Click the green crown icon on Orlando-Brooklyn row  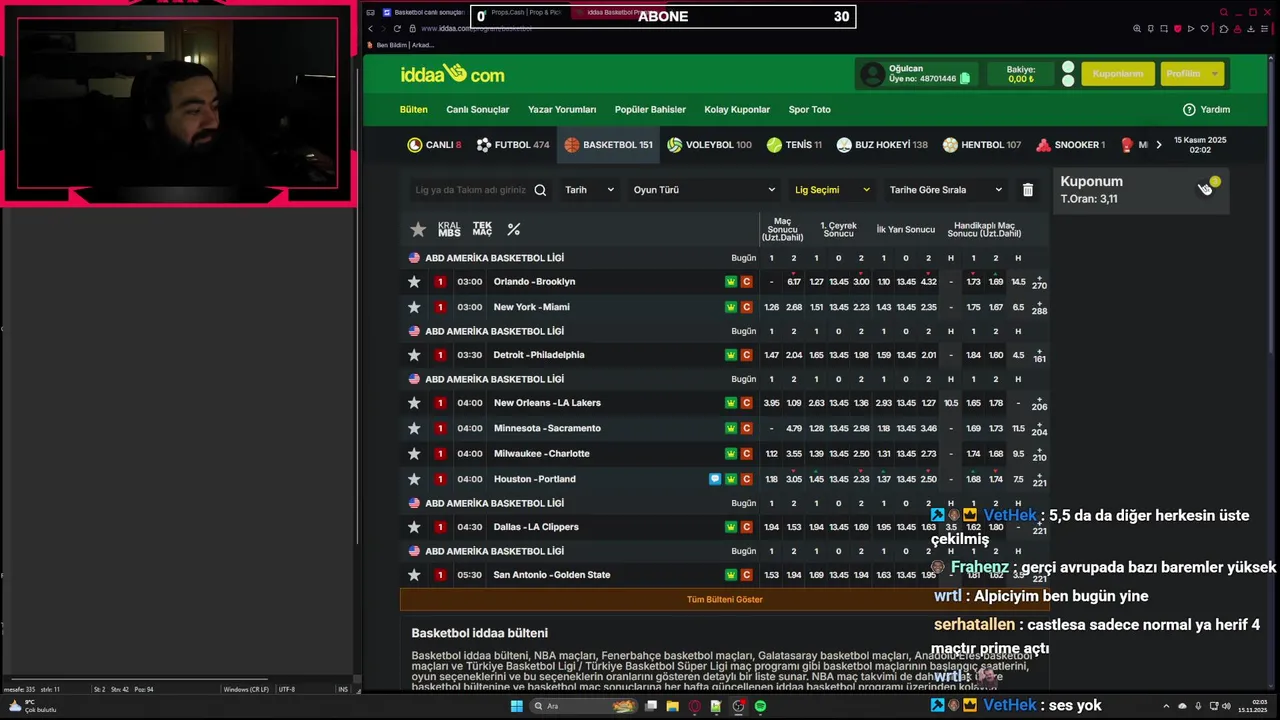[731, 282]
